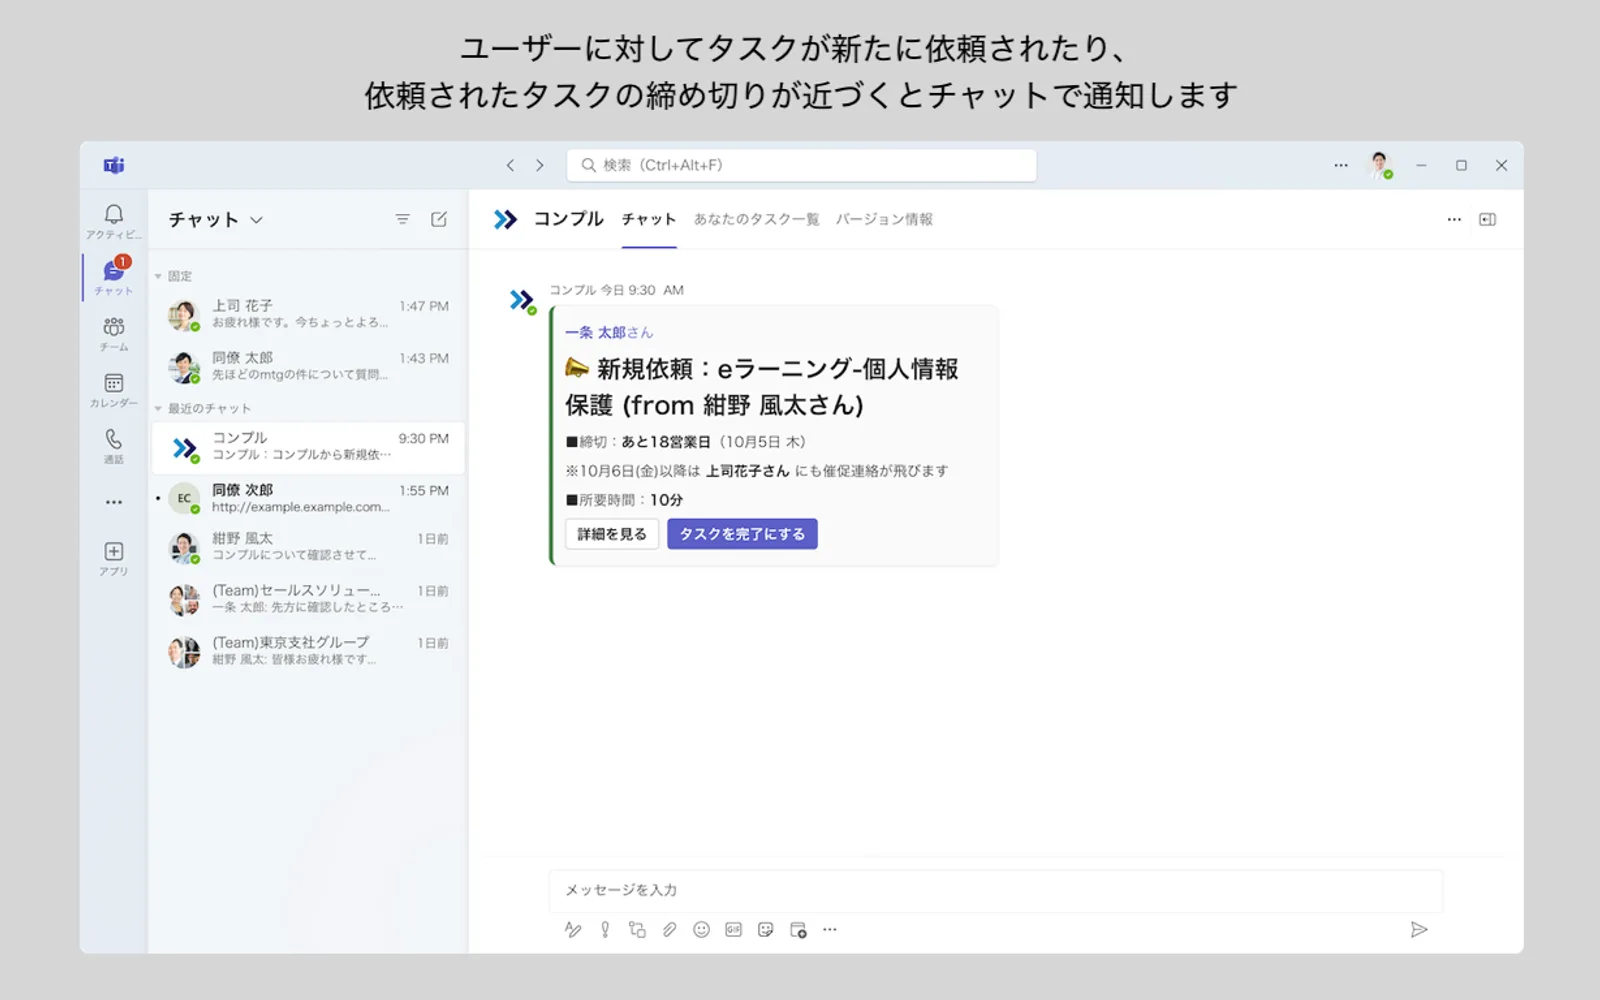Image resolution: width=1600 pixels, height=1000 pixels.
Task: Go forward with the right arrow
Action: [x=540, y=165]
